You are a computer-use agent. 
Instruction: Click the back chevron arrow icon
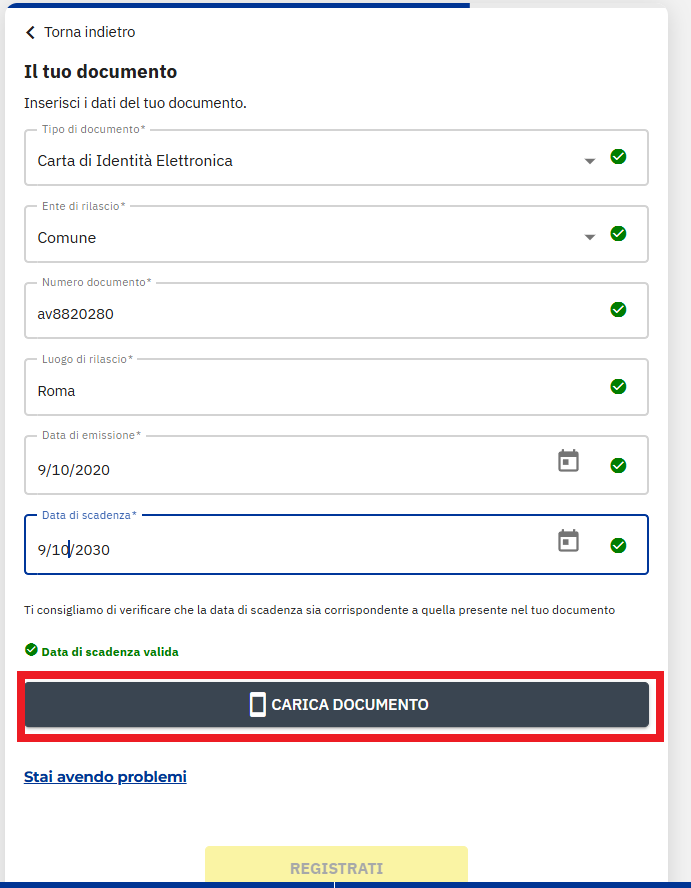click(28, 32)
